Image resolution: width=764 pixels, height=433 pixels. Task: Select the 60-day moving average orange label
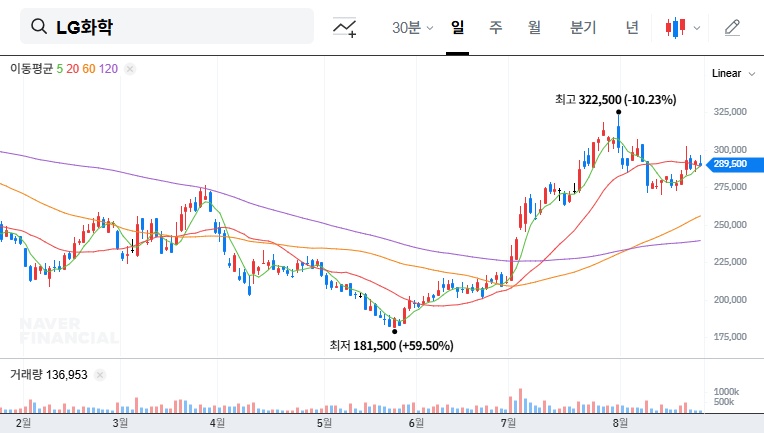[x=89, y=69]
